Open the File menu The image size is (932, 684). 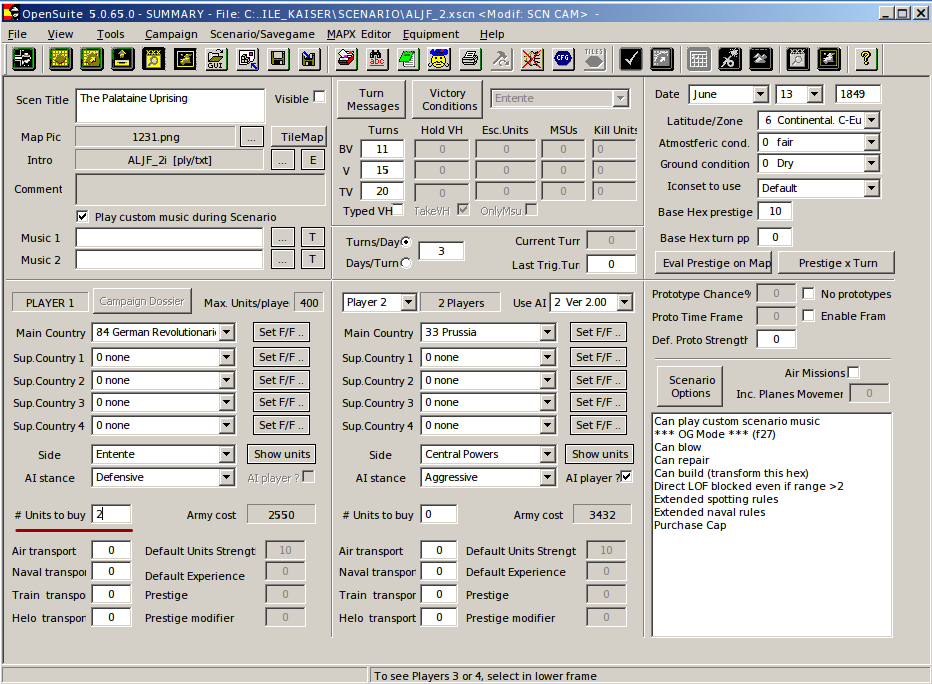[x=17, y=34]
